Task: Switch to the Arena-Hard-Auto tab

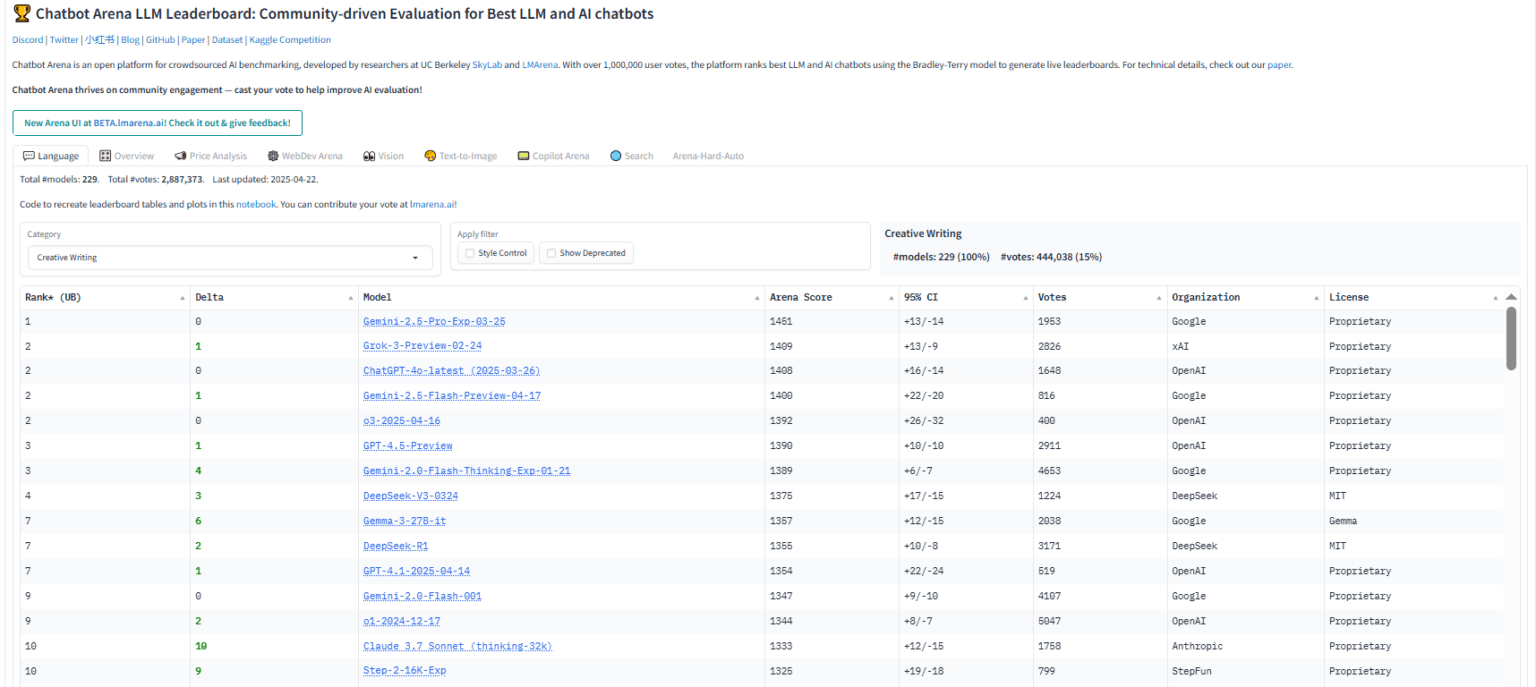Action: point(707,156)
